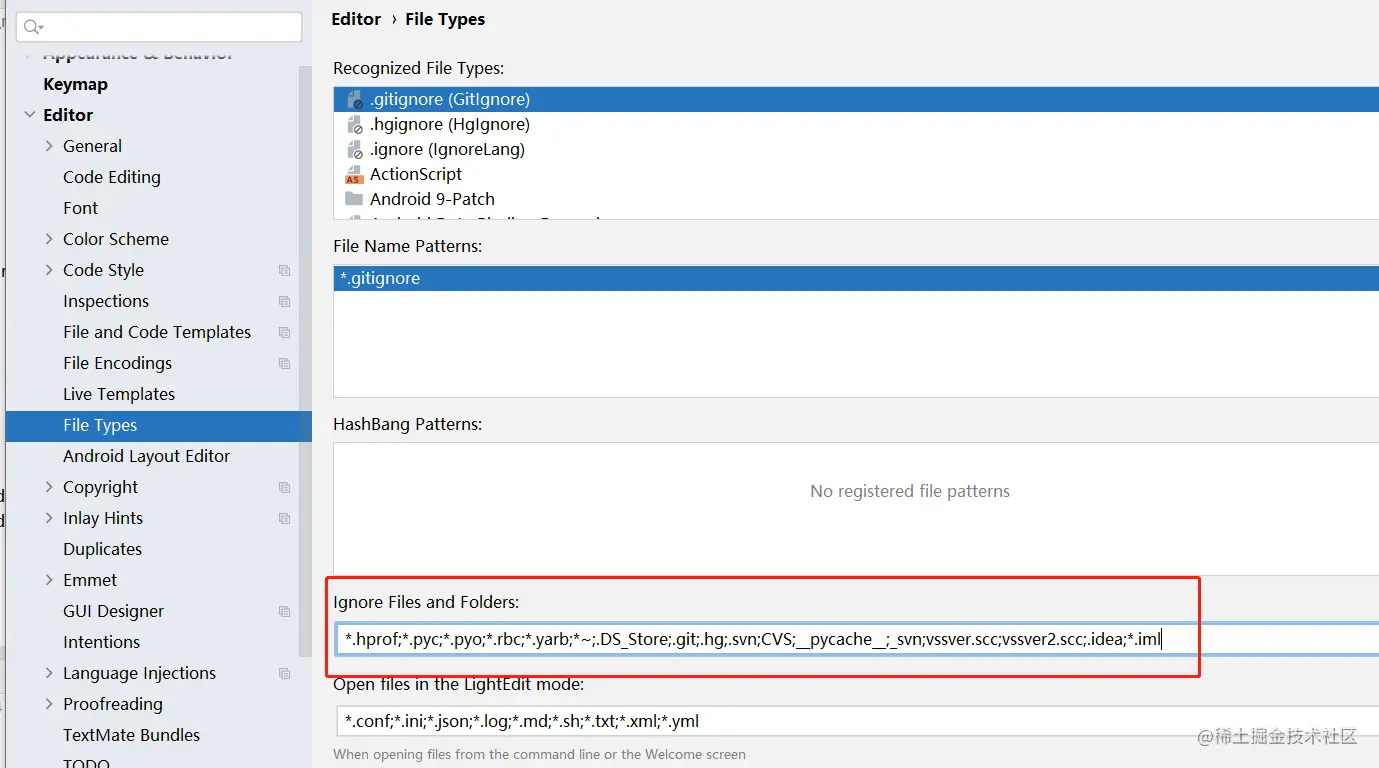Expand the Emmet node
This screenshot has width=1379, height=768.
(x=50, y=580)
